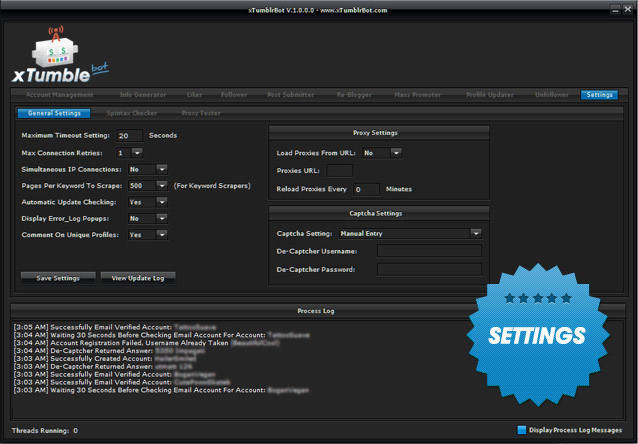
Task: Open the Automatic Update Checking dropdown
Action: pyautogui.click(x=162, y=202)
